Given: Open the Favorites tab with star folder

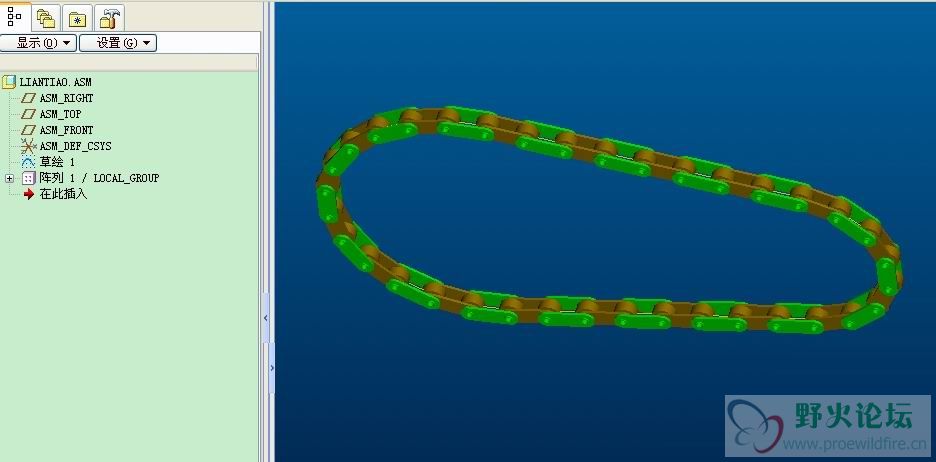Looking at the screenshot, I should tap(78, 18).
